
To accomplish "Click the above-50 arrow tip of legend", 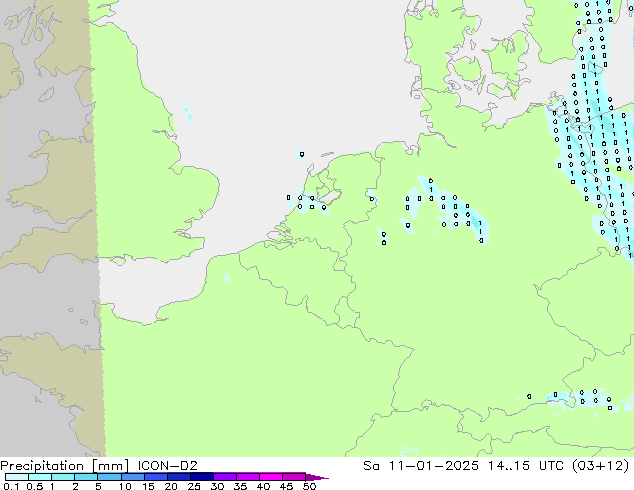I will click(x=317, y=477).
